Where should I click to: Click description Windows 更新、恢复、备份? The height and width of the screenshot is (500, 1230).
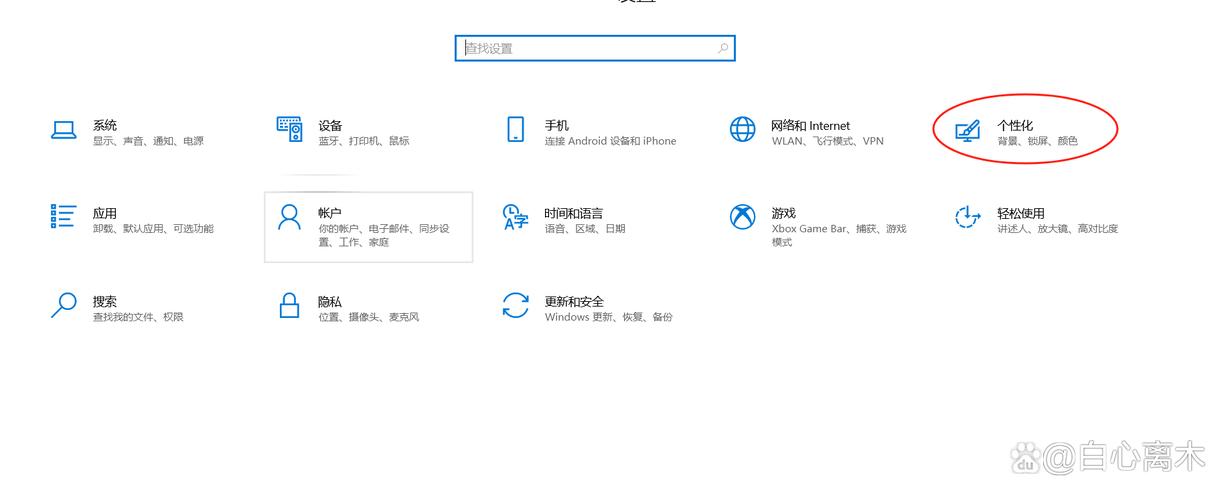pos(609,317)
